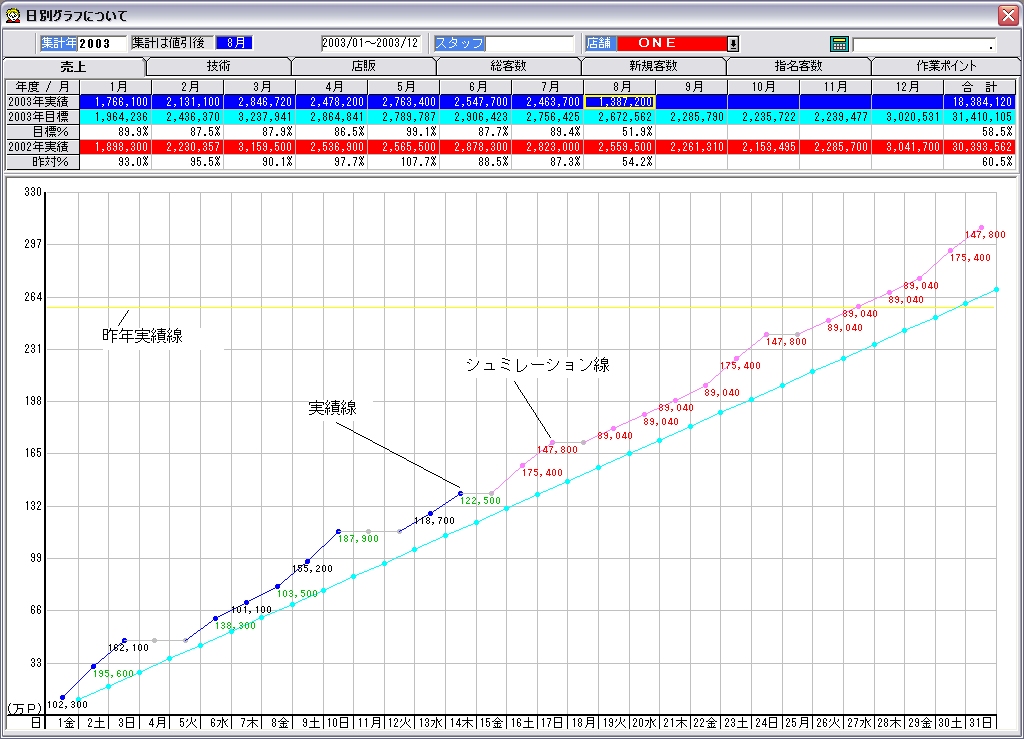Open the 店販 tab
This screenshot has width=1024, height=739.
click(364, 66)
